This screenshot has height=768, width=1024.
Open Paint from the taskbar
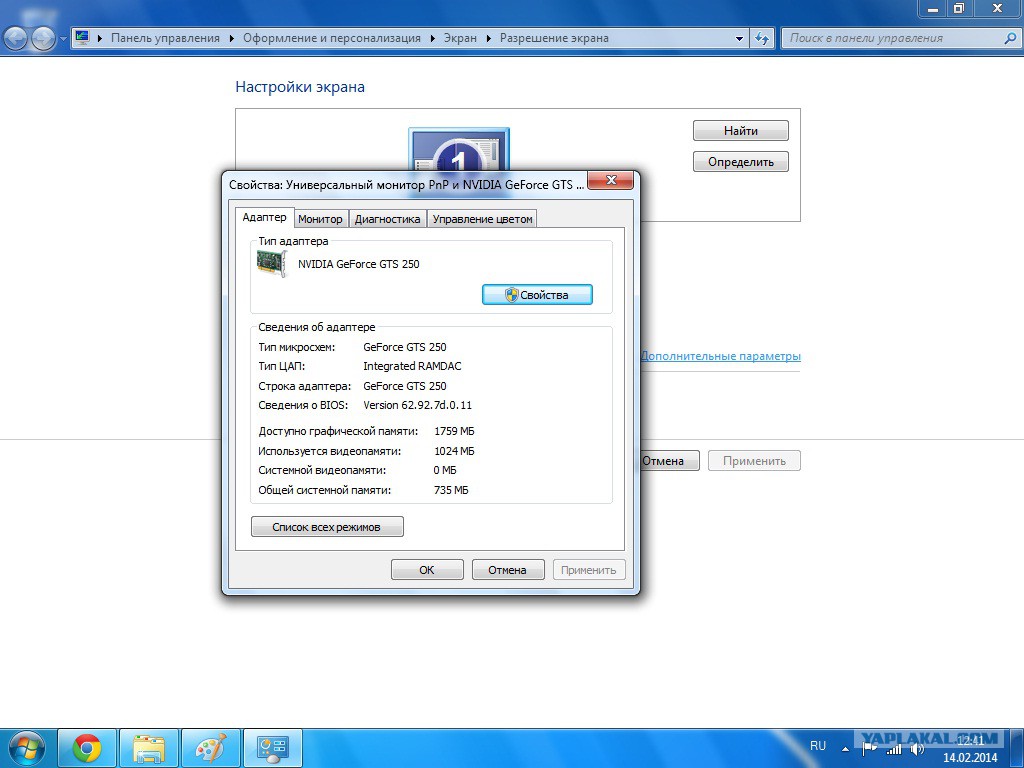pyautogui.click(x=210, y=748)
